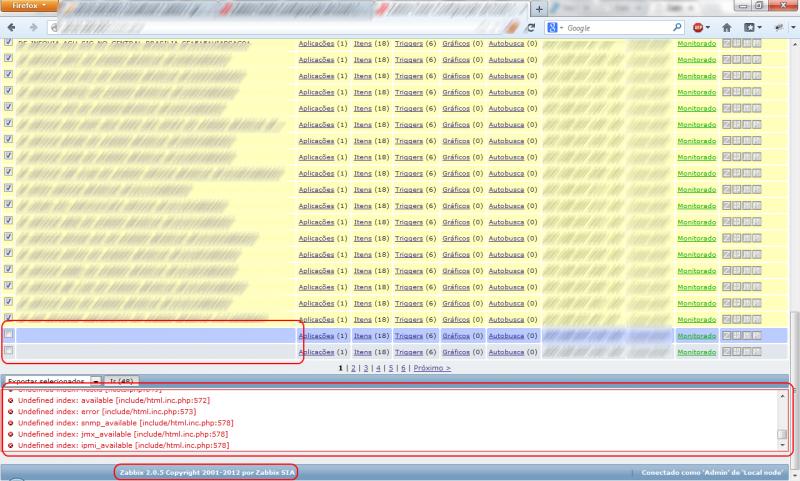Click the Zabbix 2.0.5 Copyright footer link
The width and height of the screenshot is (800, 481).
click(207, 472)
